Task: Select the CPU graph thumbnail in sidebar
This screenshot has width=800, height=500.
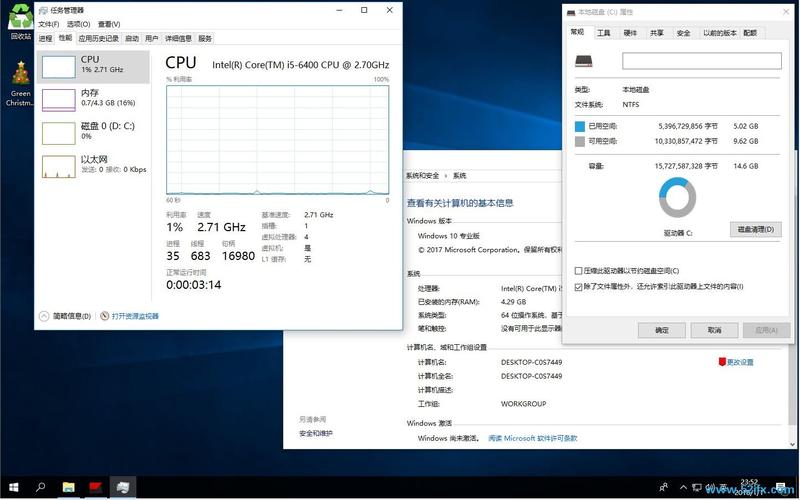Action: [x=59, y=67]
